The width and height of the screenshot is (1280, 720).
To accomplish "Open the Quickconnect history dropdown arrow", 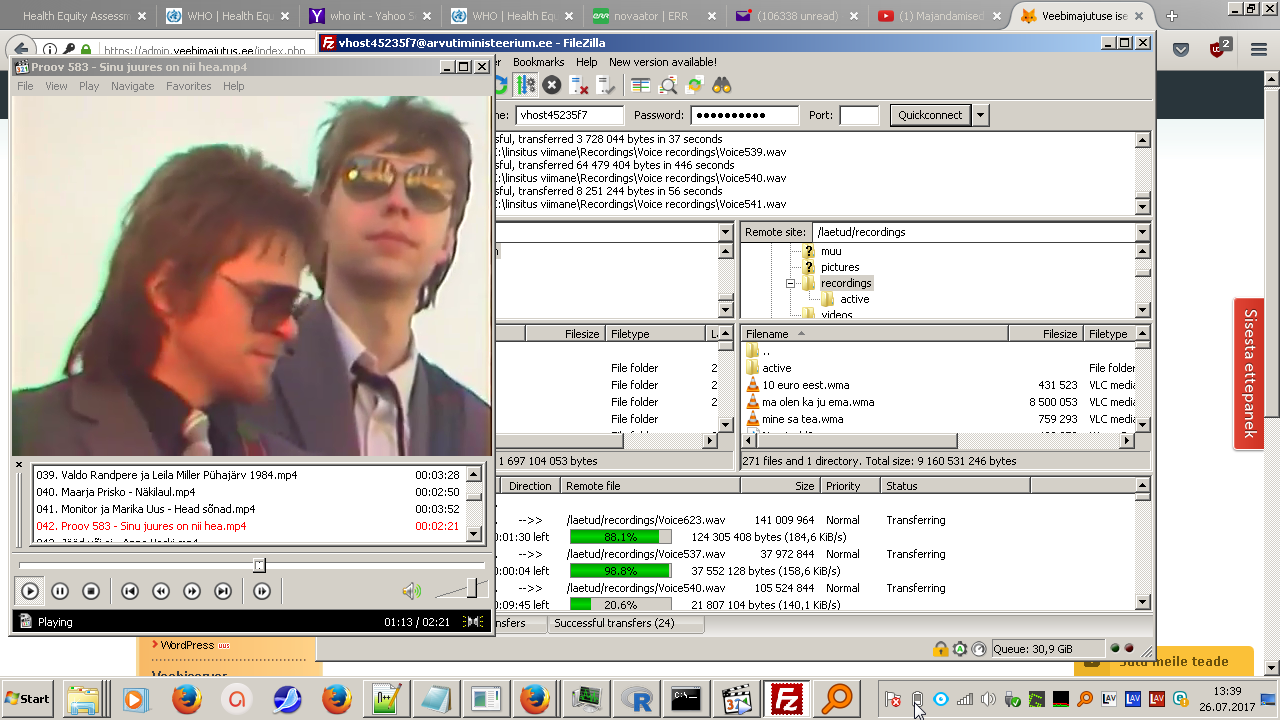I will 980,115.
